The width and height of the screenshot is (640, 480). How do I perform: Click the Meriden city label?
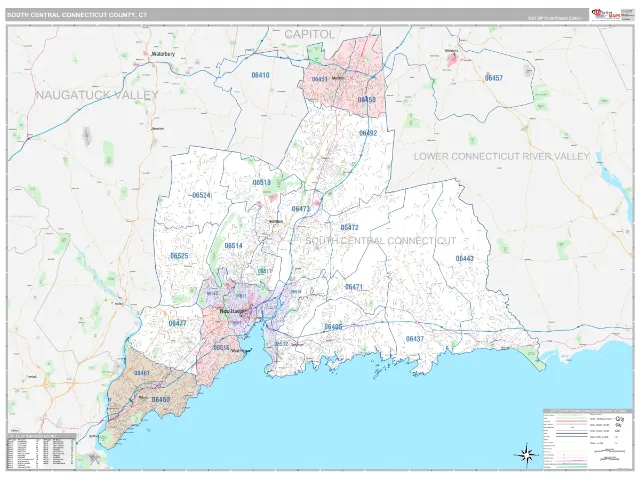pos(338,78)
